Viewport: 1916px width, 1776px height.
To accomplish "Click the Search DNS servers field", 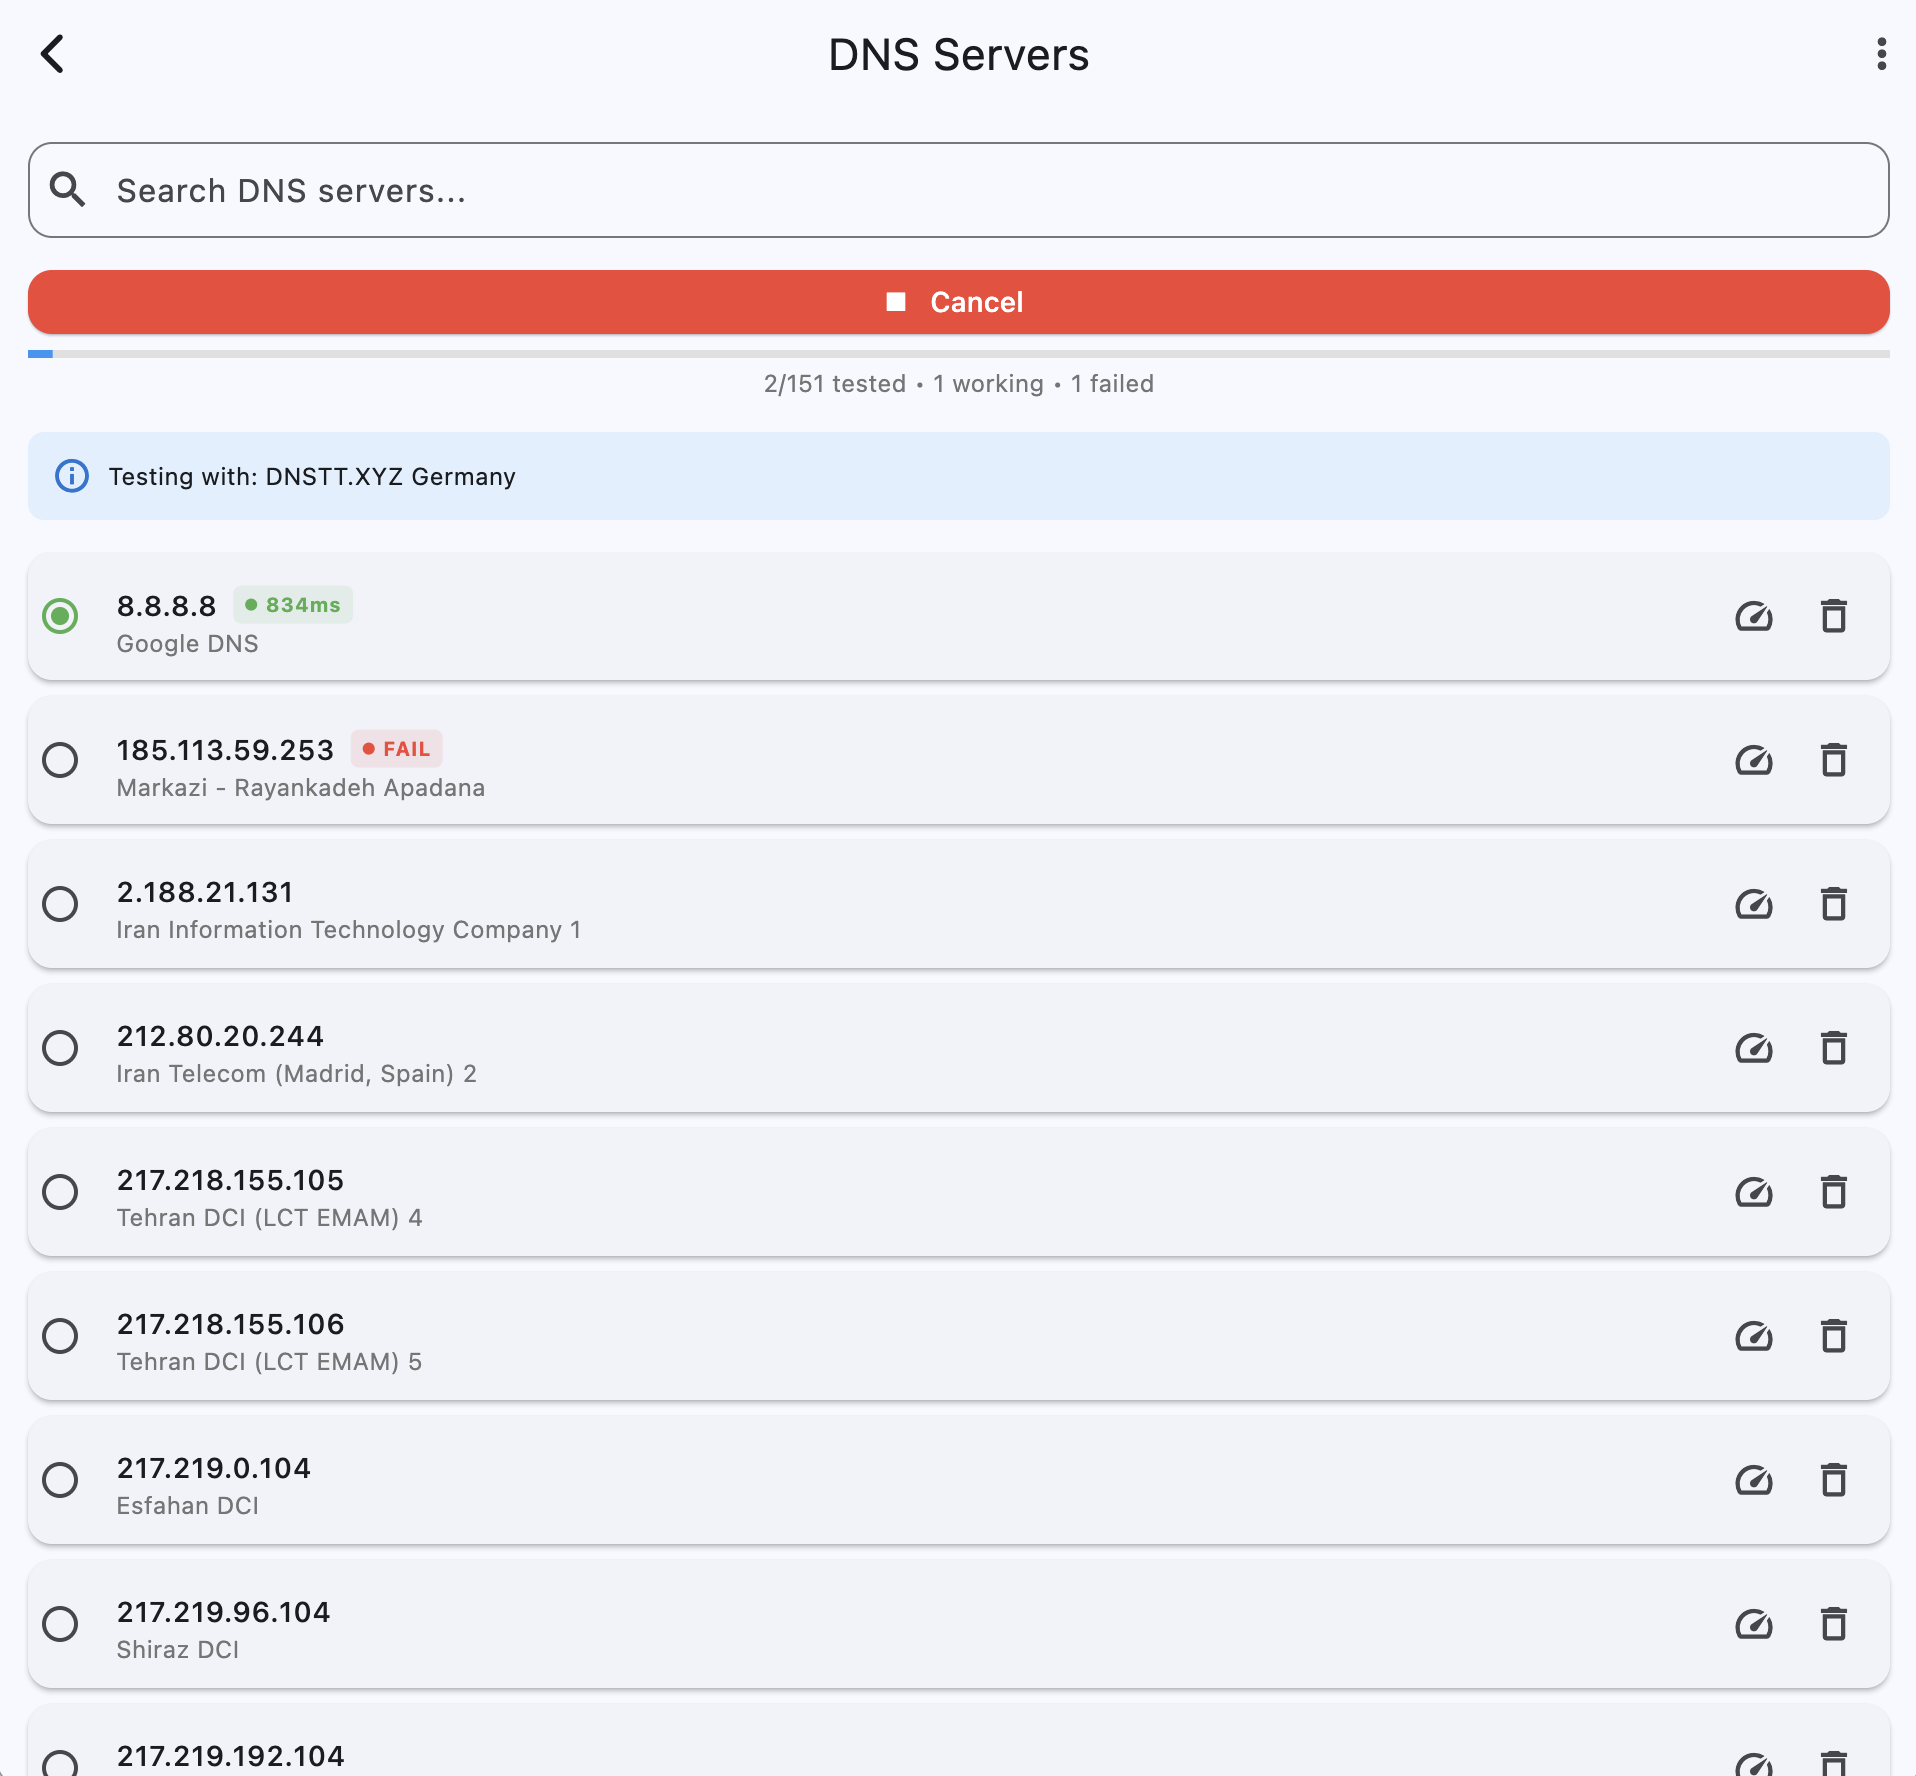I will point(958,190).
